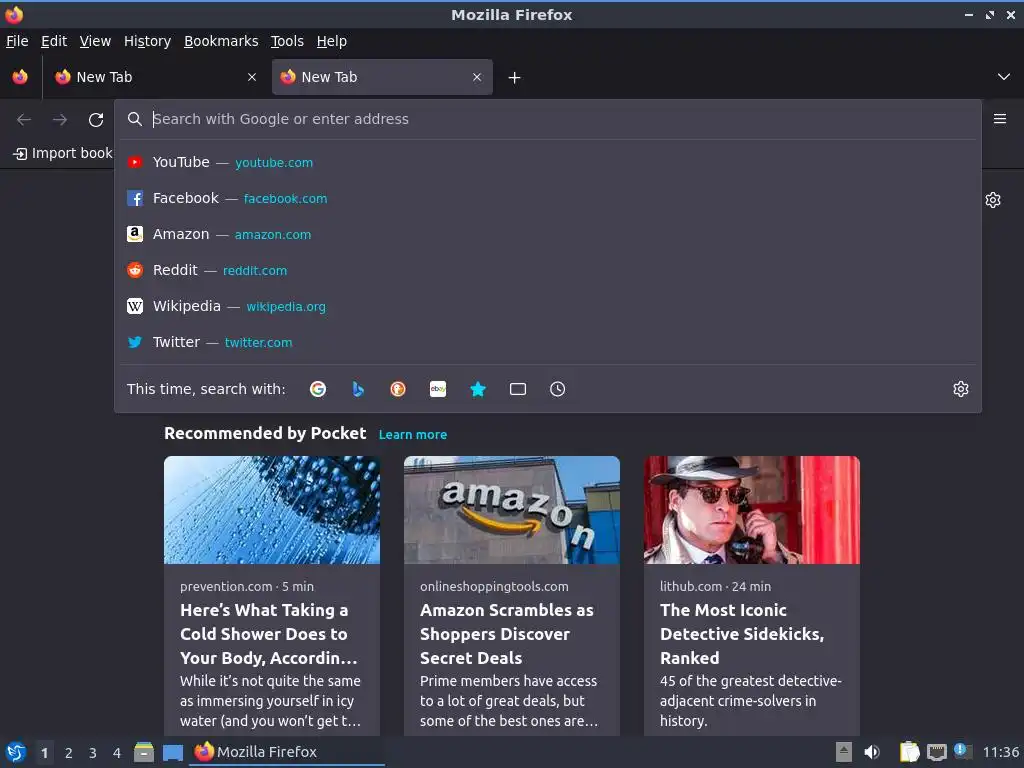This screenshot has height=768, width=1024.
Task: Choose facebook.com suggestion link
Action: [x=285, y=199]
